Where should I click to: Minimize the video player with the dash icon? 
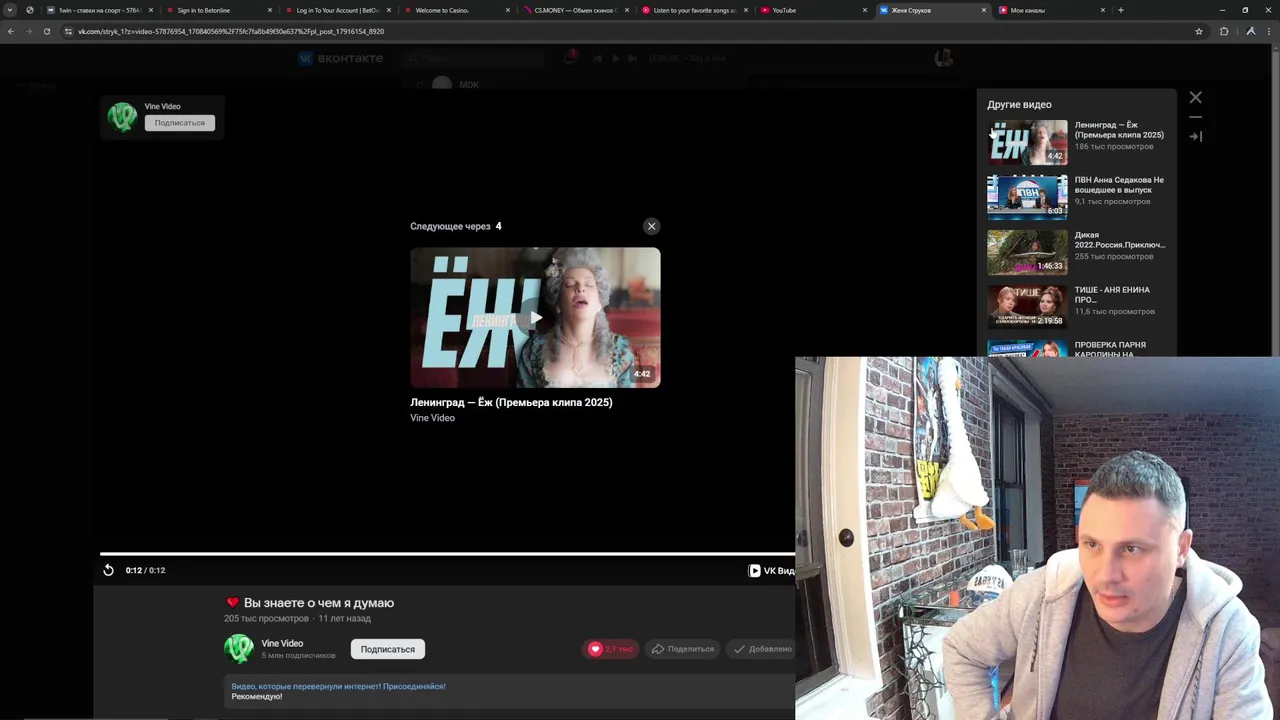(x=1195, y=117)
